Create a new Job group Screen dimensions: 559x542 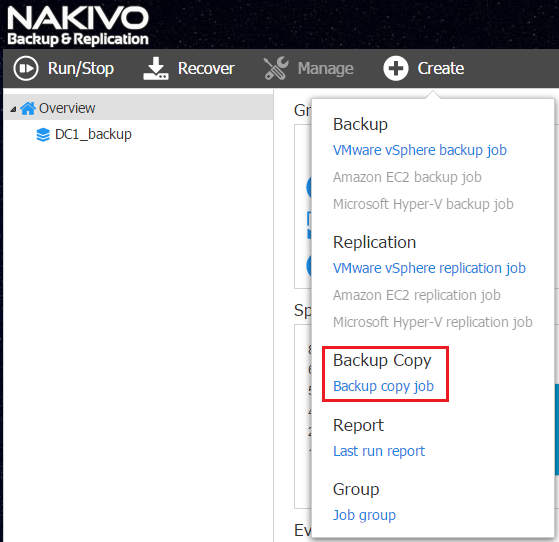pyautogui.click(x=364, y=515)
